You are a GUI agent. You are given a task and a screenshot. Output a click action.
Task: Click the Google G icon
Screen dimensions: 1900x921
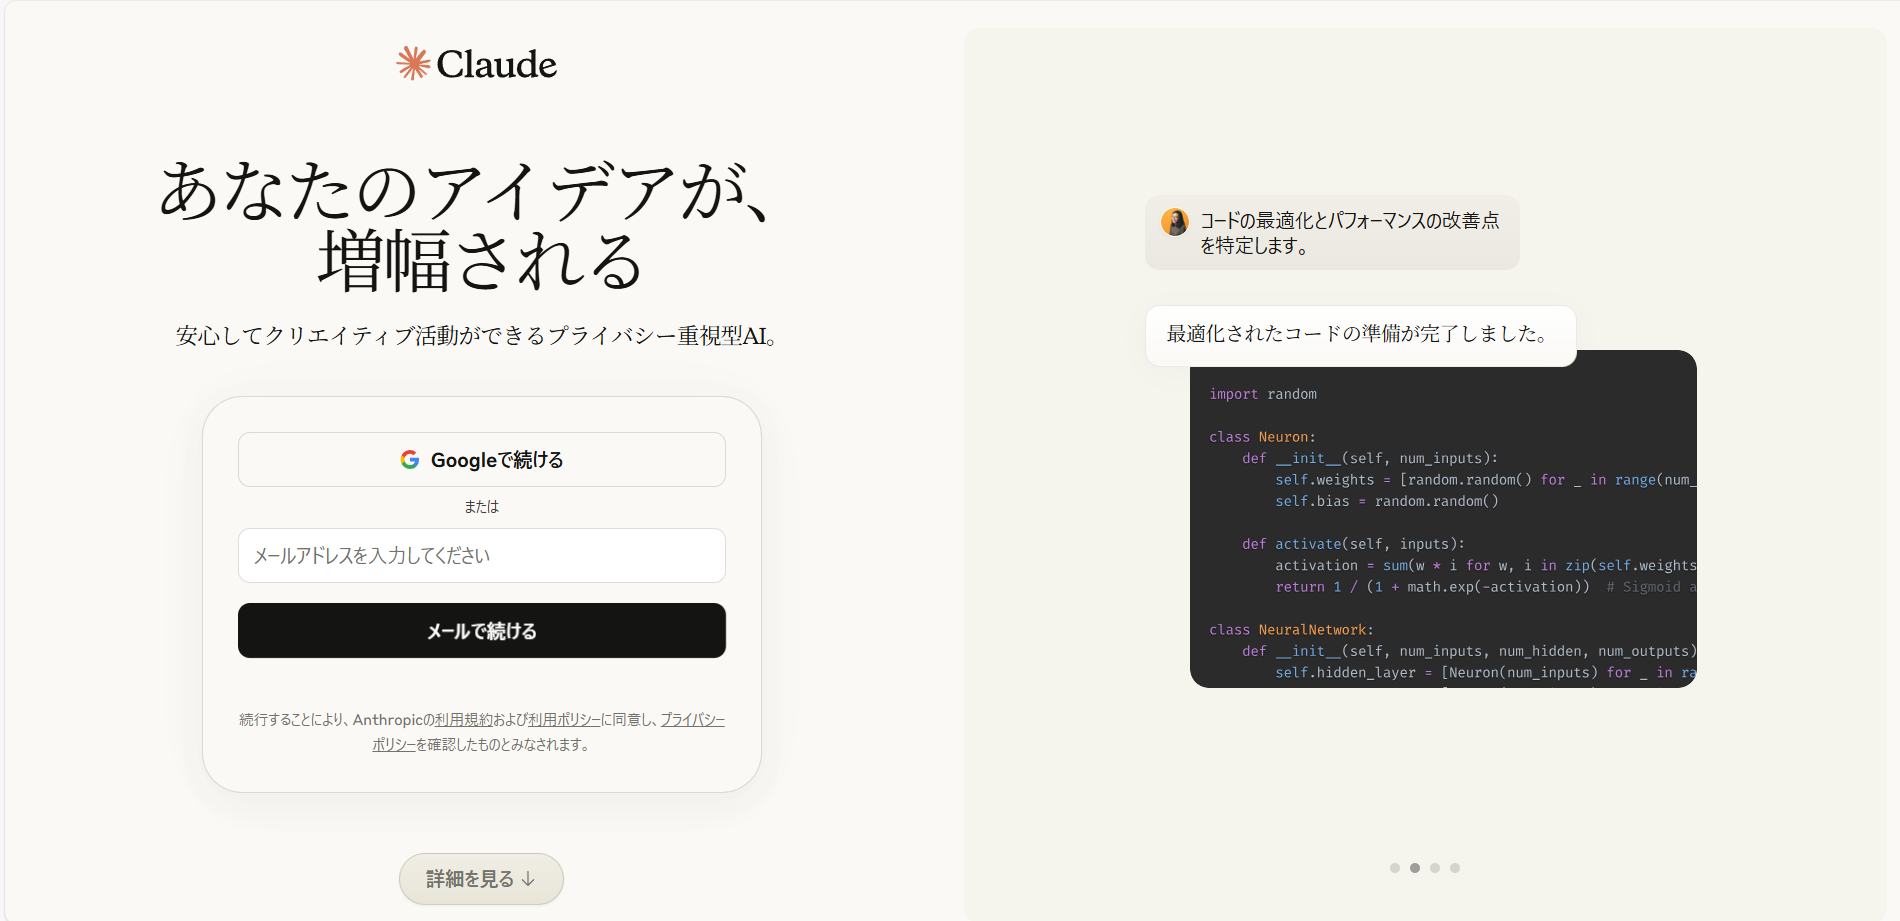[x=410, y=460]
